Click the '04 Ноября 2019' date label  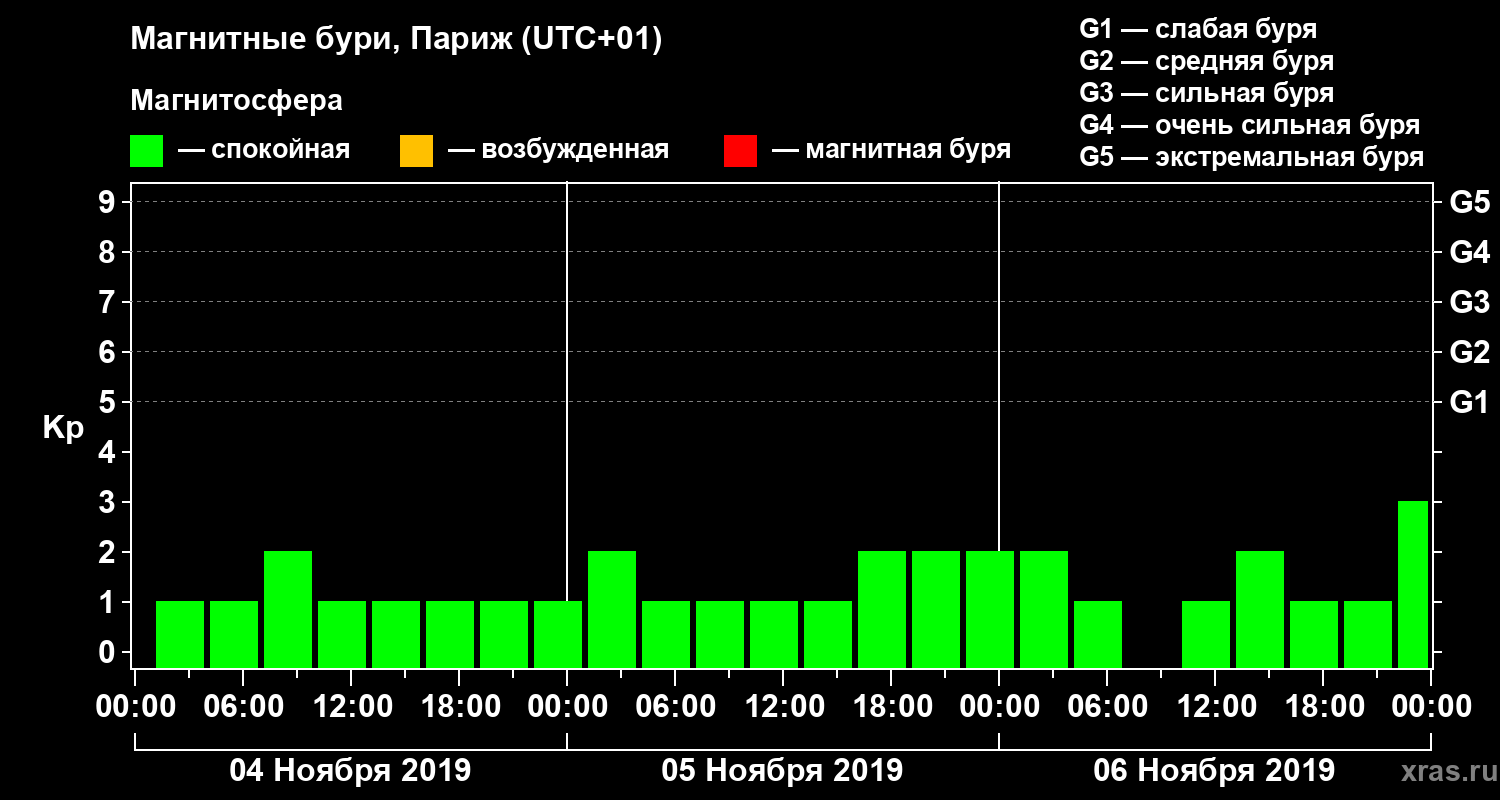click(x=350, y=771)
